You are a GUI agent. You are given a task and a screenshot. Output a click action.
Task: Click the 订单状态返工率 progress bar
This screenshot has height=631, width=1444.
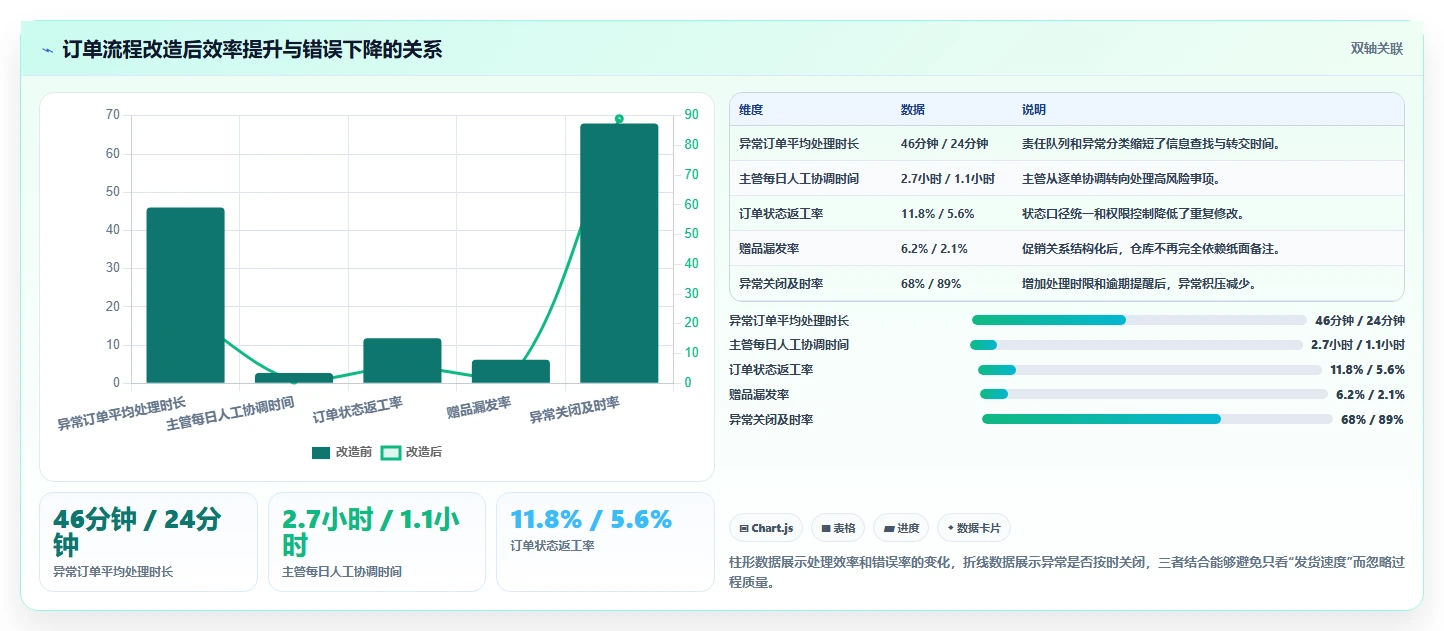click(x=1150, y=370)
